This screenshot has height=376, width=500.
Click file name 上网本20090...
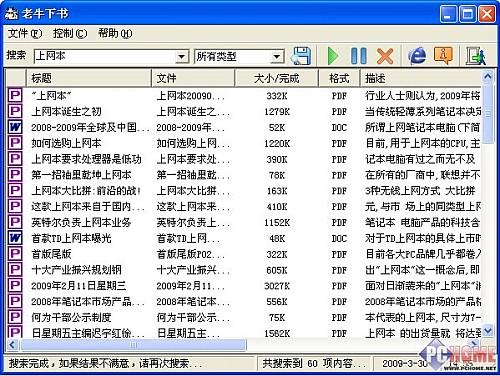click(x=190, y=96)
